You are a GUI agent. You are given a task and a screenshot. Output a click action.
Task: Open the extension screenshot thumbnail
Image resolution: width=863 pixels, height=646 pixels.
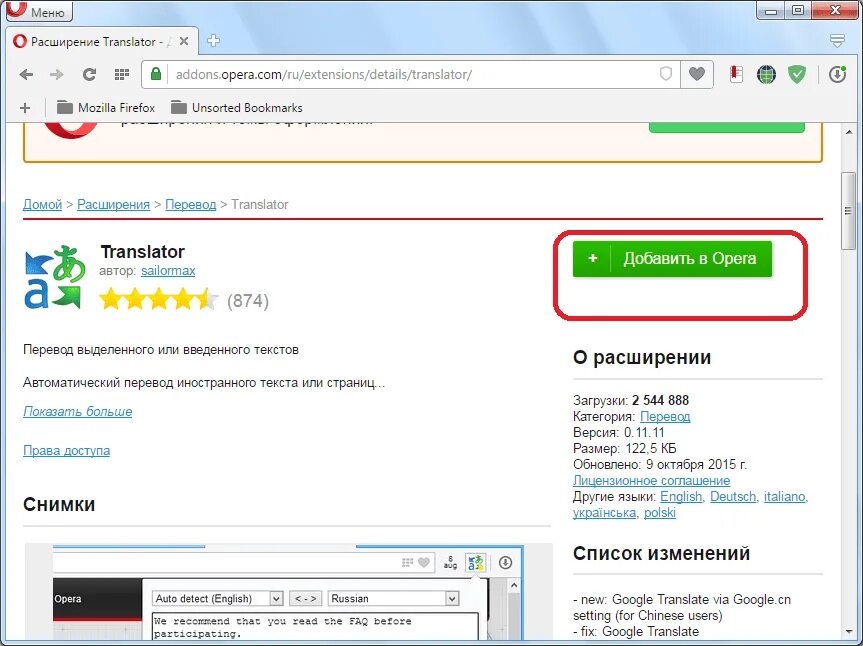288,592
